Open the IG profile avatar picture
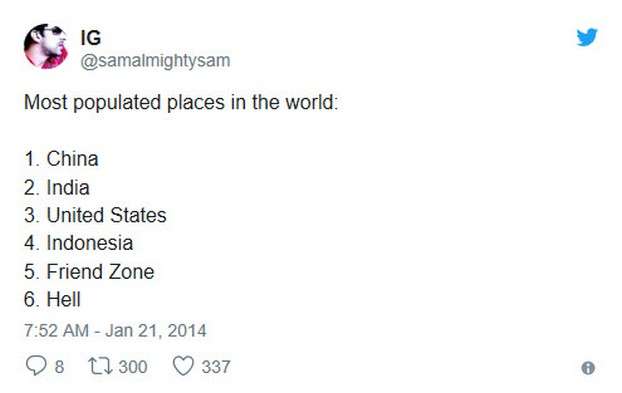The width and height of the screenshot is (622, 393). pyautogui.click(x=46, y=46)
